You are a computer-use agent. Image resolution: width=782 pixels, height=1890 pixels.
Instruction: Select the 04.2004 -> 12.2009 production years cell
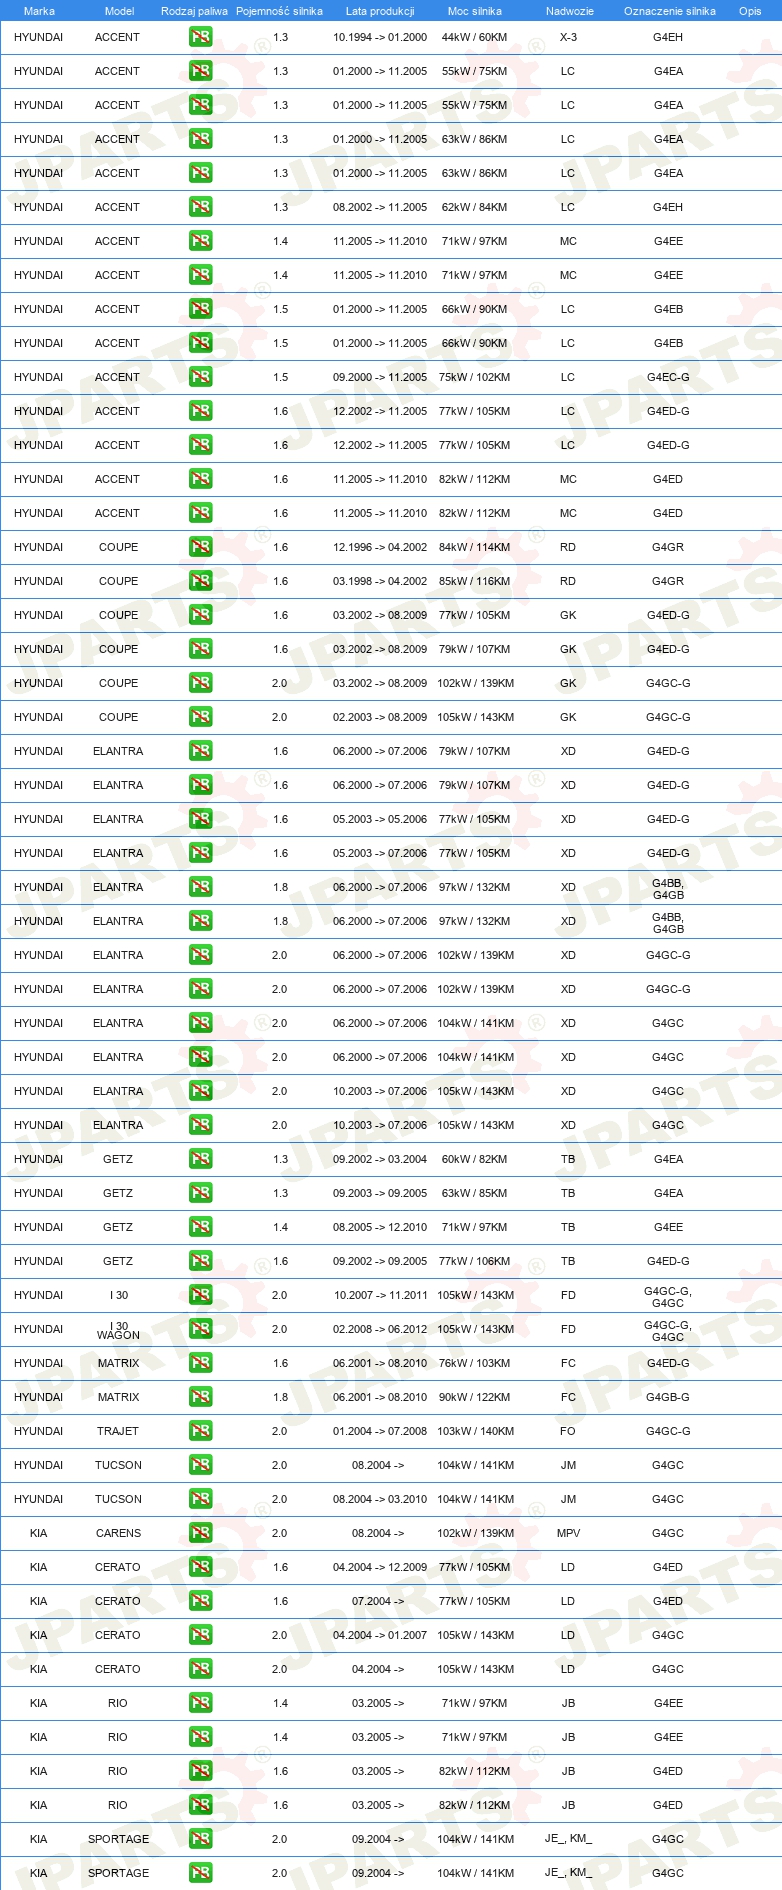[380, 1567]
